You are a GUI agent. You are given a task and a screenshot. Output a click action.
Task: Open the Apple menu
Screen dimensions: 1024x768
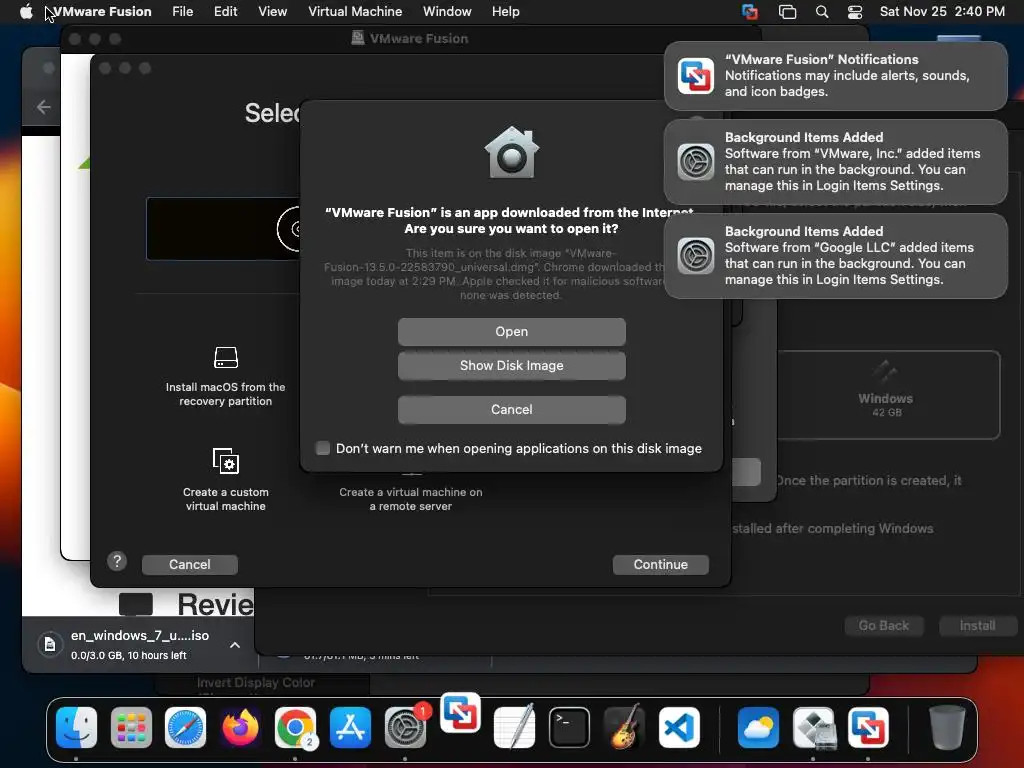coord(26,12)
